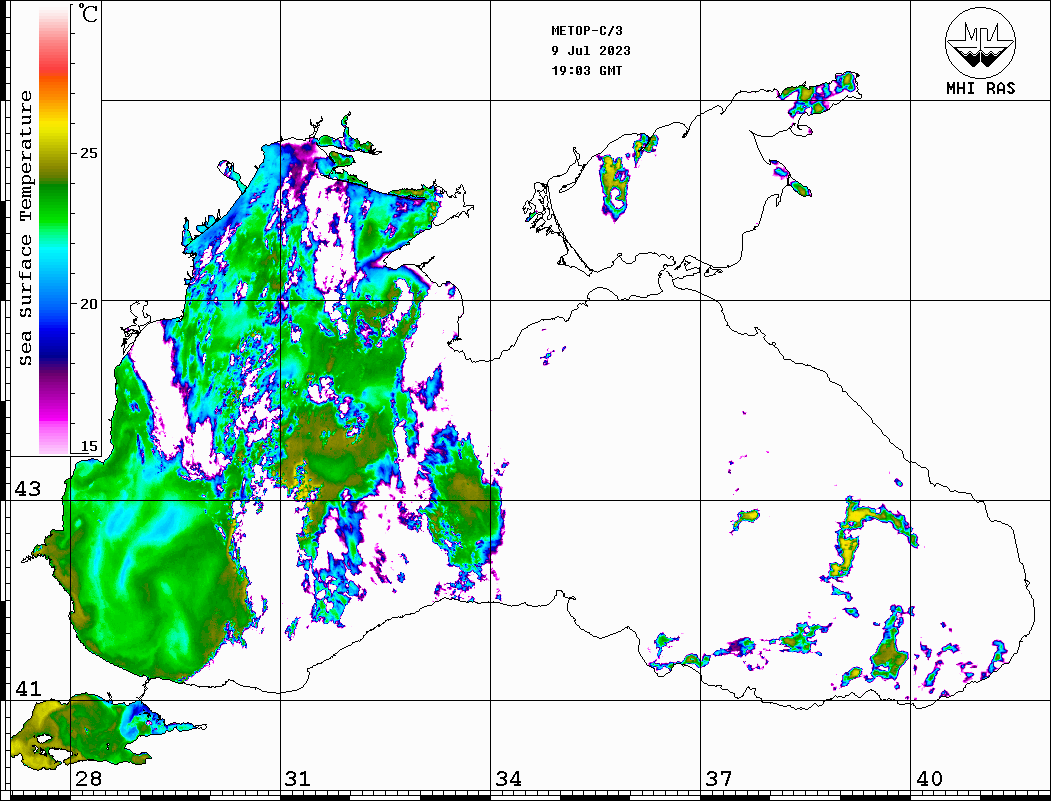Click the METOP-C/3 satellite label
1051x801 pixels.
click(587, 31)
